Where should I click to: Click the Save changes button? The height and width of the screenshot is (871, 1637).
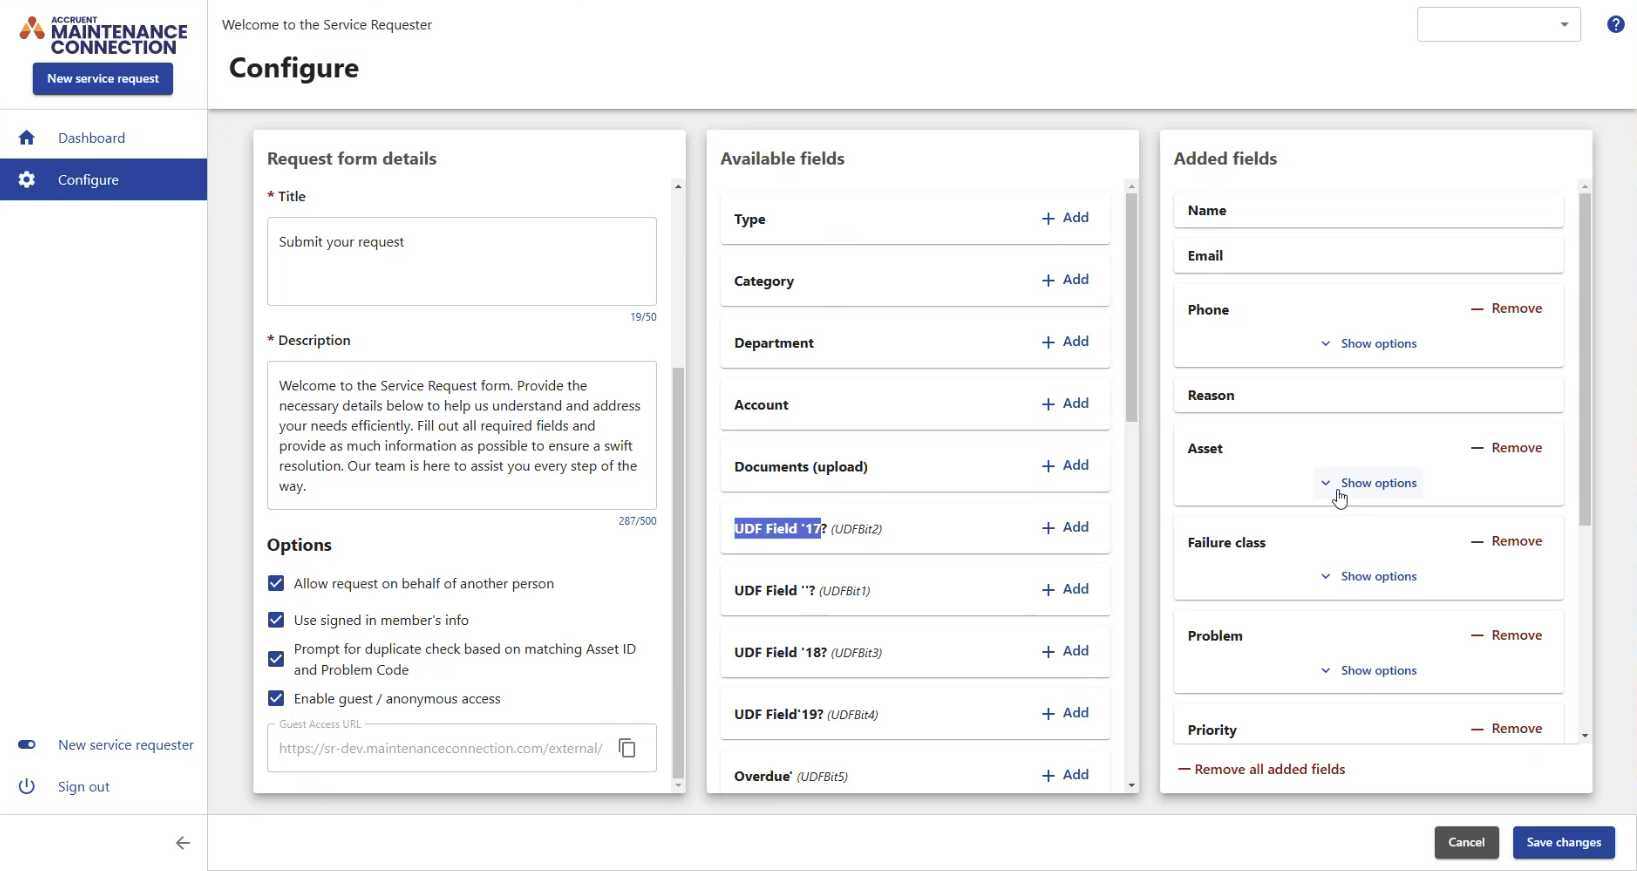pyautogui.click(x=1563, y=843)
